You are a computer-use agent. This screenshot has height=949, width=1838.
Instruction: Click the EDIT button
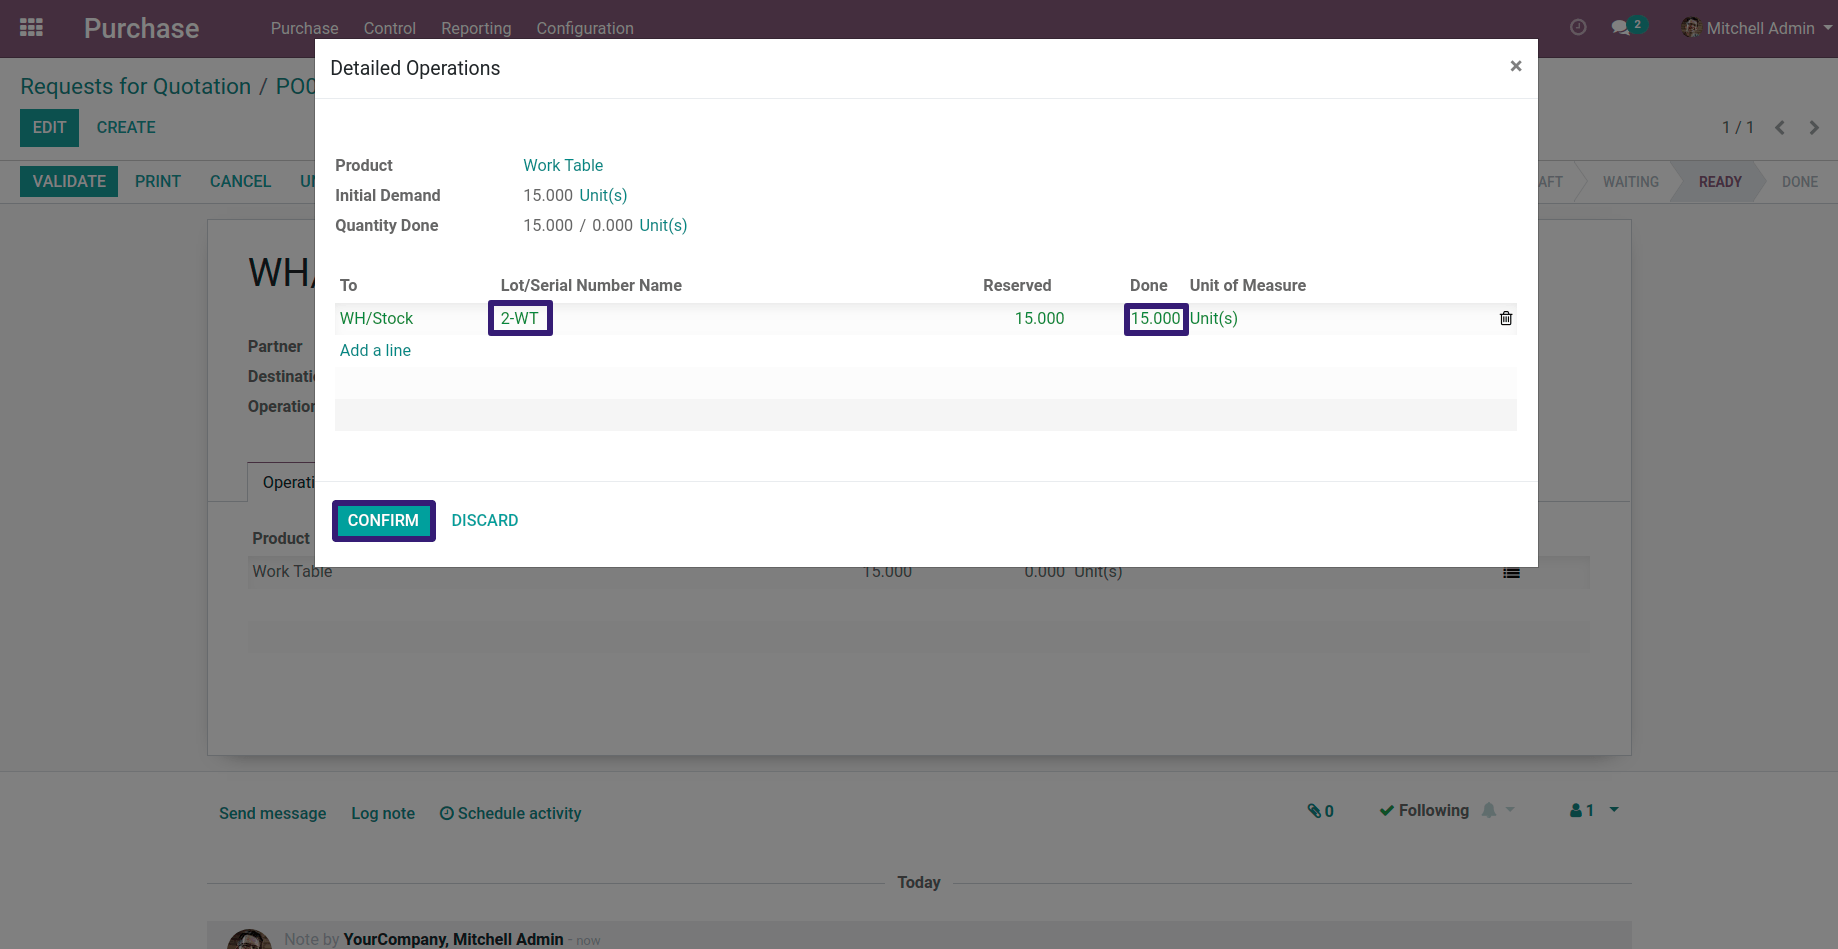click(49, 128)
